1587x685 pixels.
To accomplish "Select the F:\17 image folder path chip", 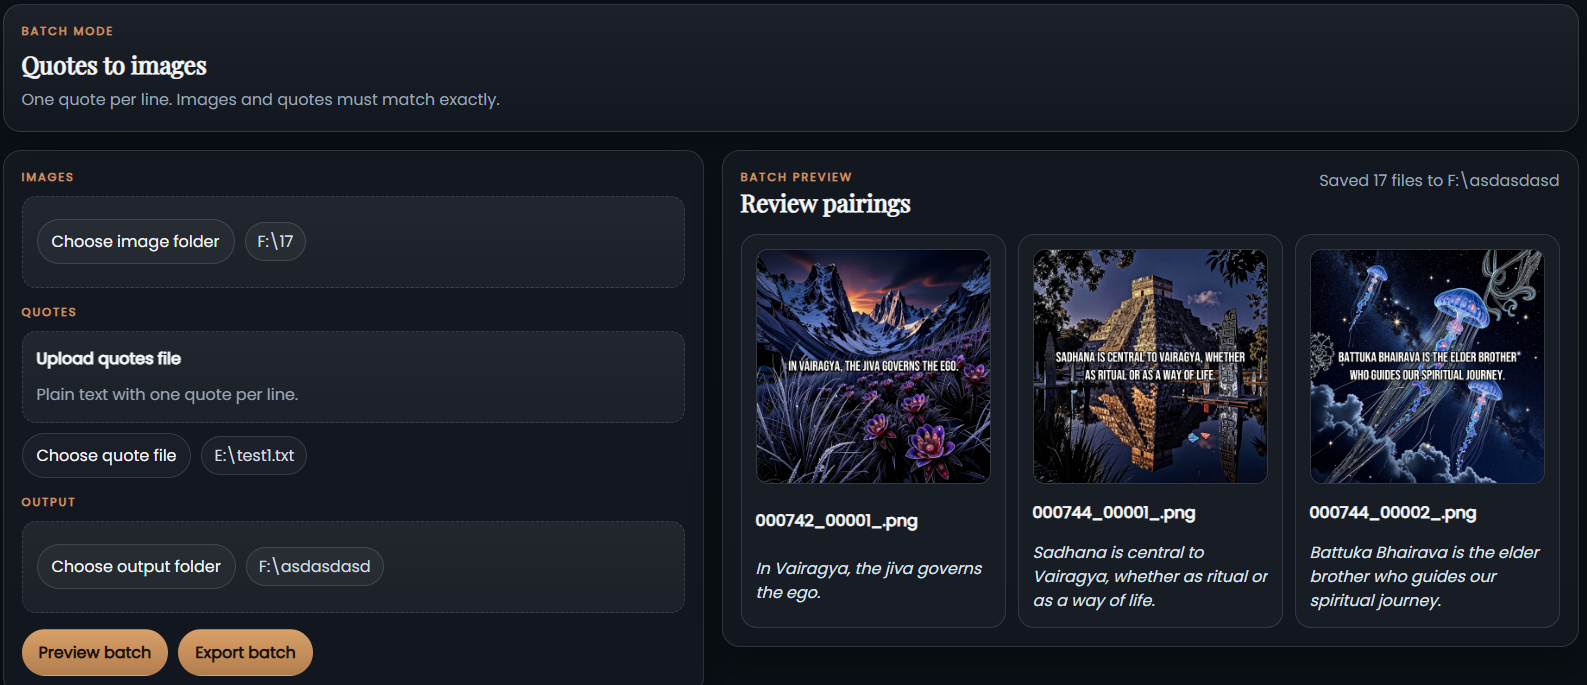I will point(275,242).
